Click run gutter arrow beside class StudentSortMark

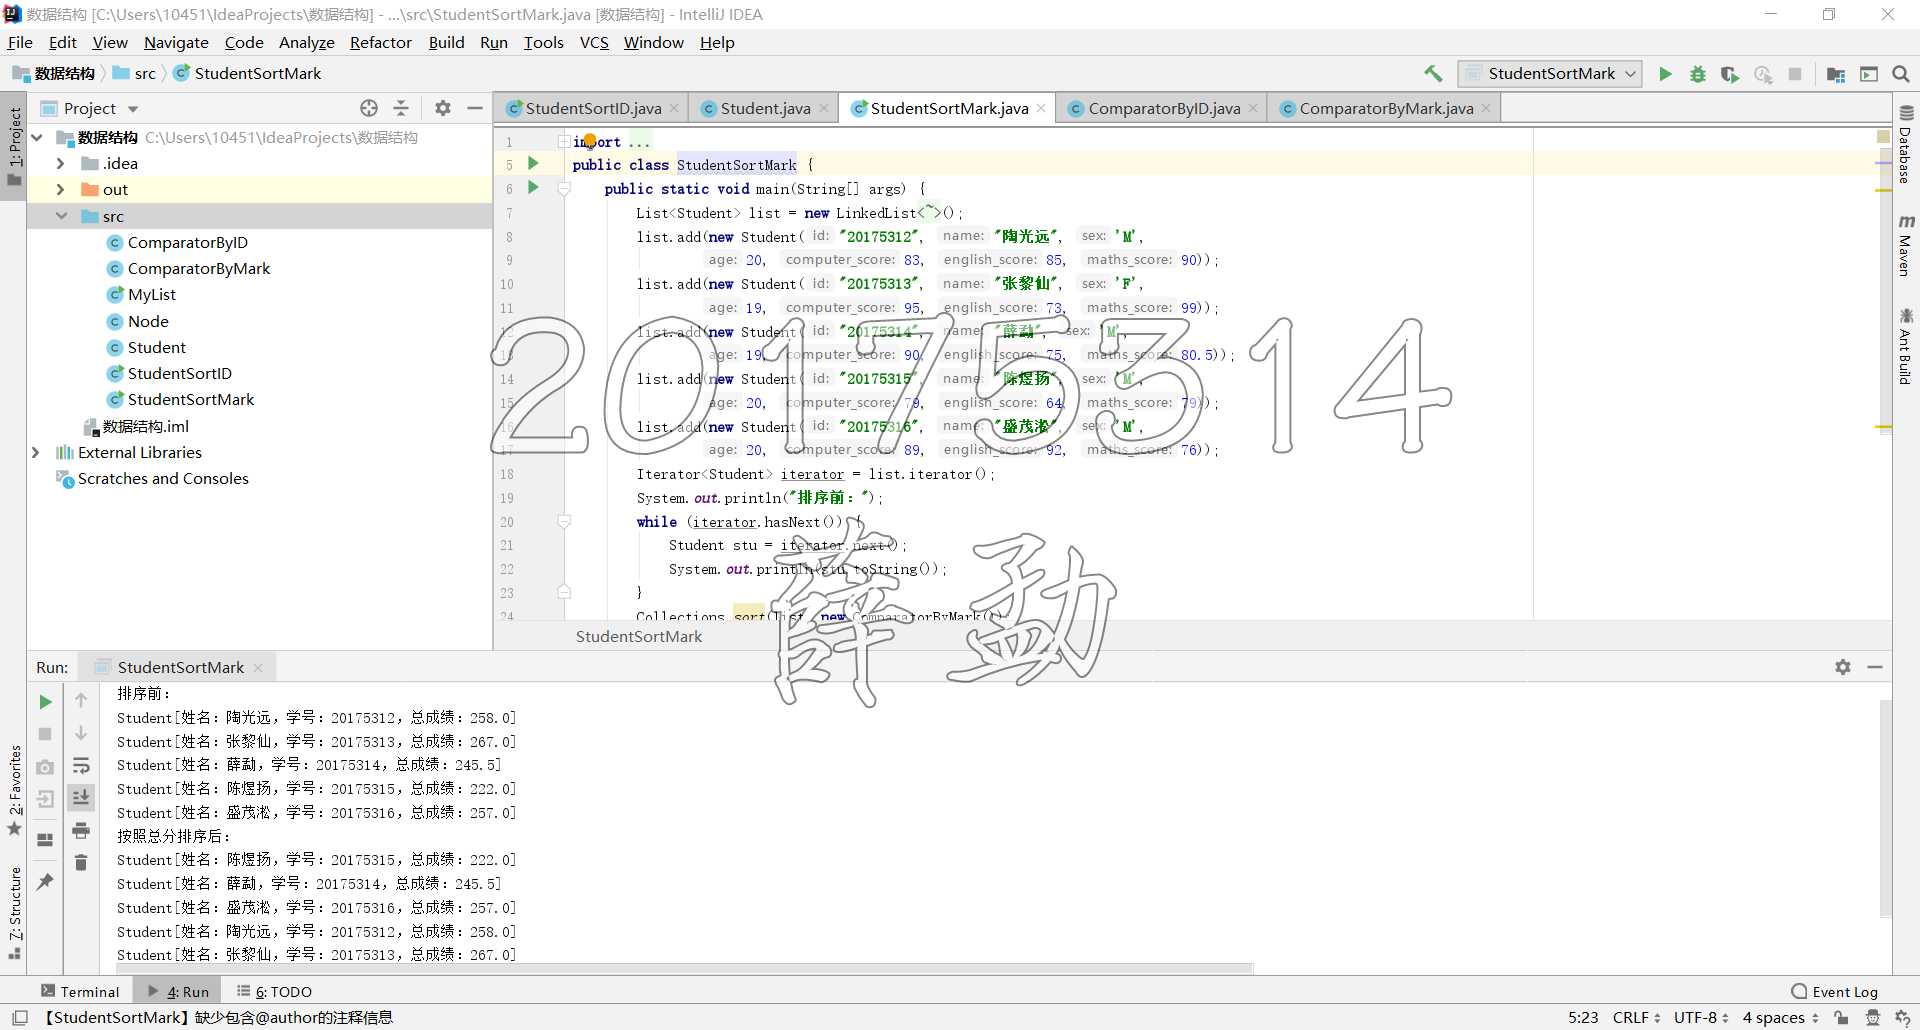(533, 163)
